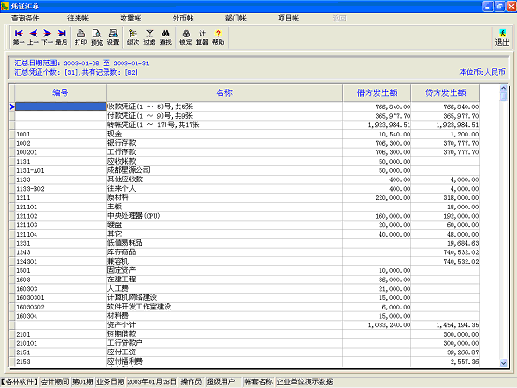Viewport: 517px width, 388px height.
Task: Click the 锁定 lock icon
Action: pos(186,37)
